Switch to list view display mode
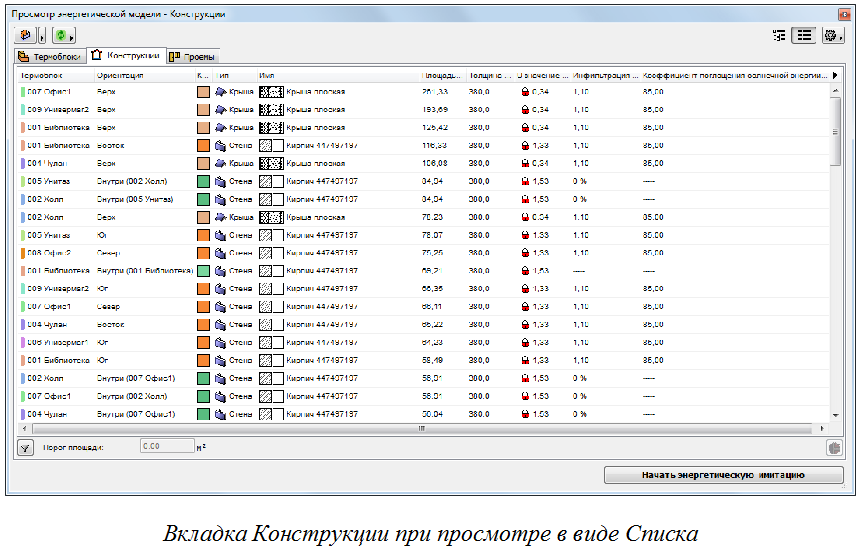Viewport: 860px width, 552px height. (x=804, y=36)
